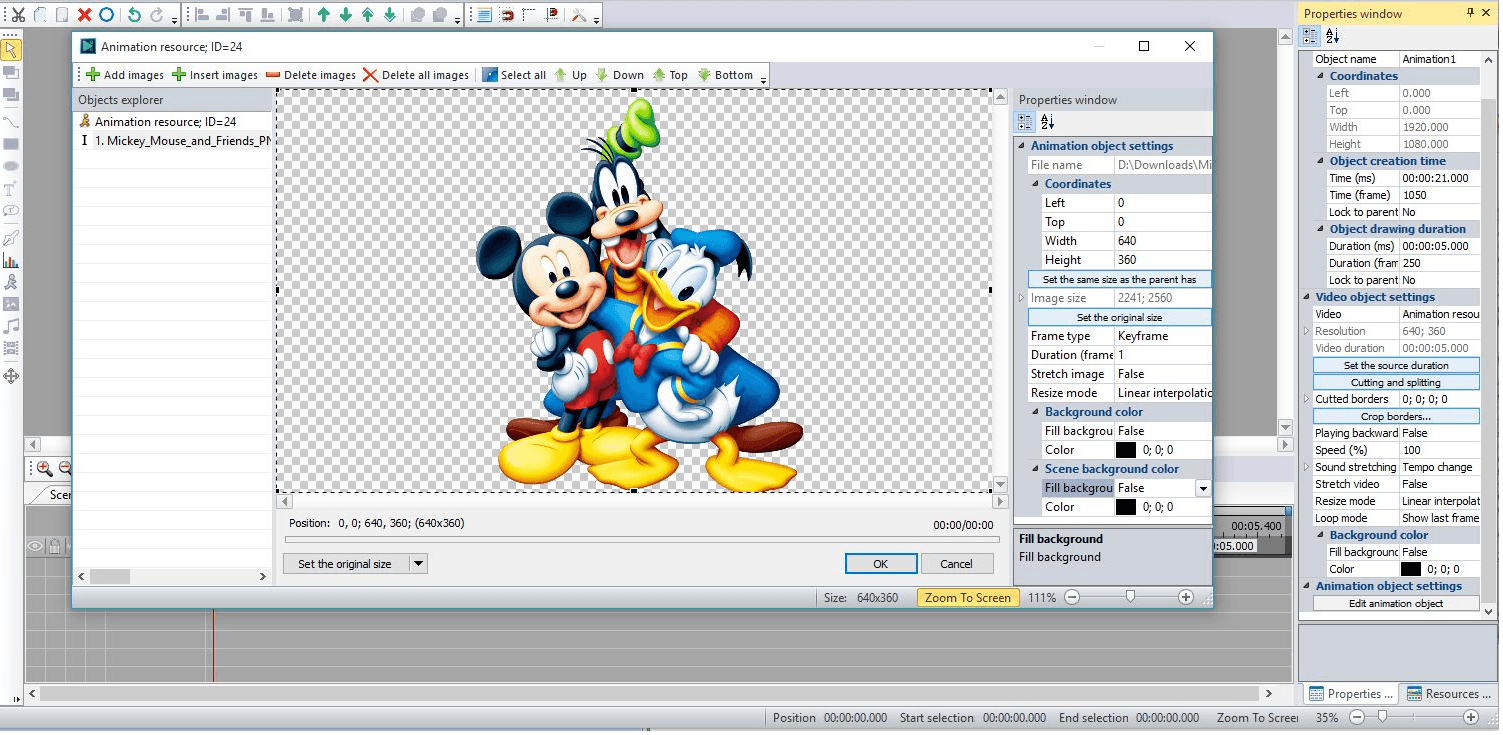The height and width of the screenshot is (735, 1503).
Task: Select Mickey_Mouse_and_Friends item in Objects explorer
Action: (x=175, y=141)
